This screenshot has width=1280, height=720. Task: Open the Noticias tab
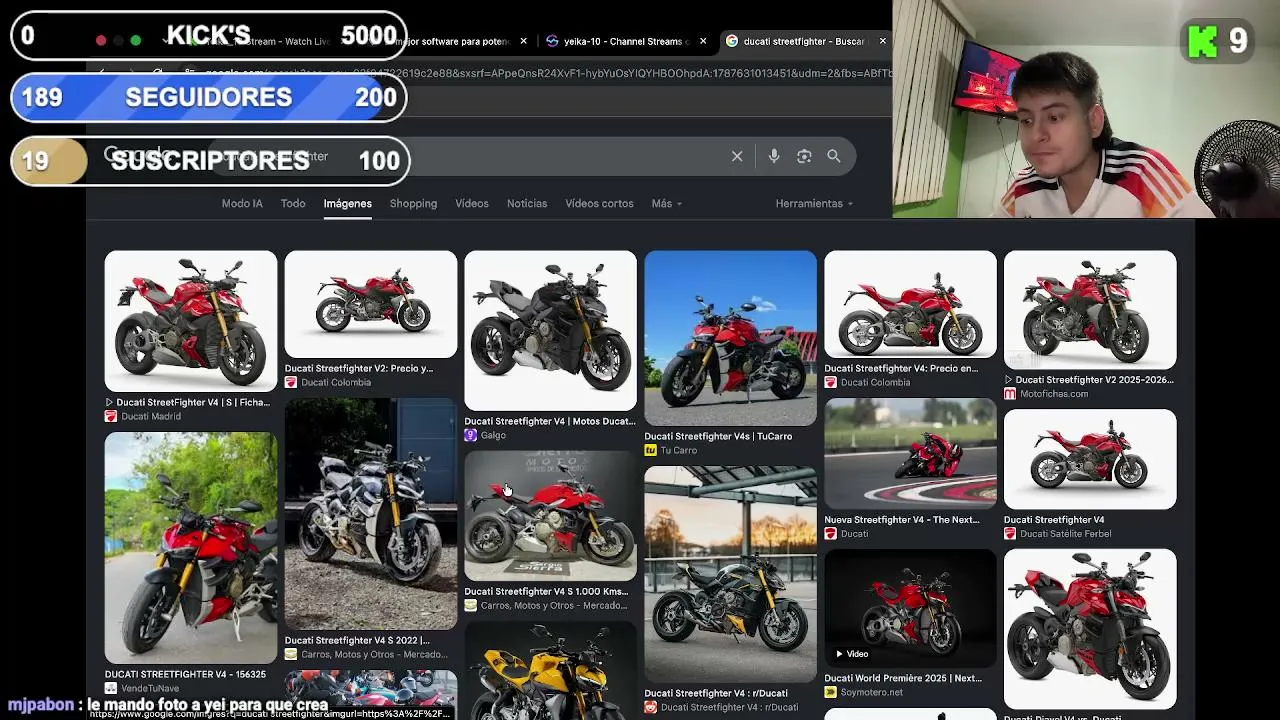click(527, 203)
